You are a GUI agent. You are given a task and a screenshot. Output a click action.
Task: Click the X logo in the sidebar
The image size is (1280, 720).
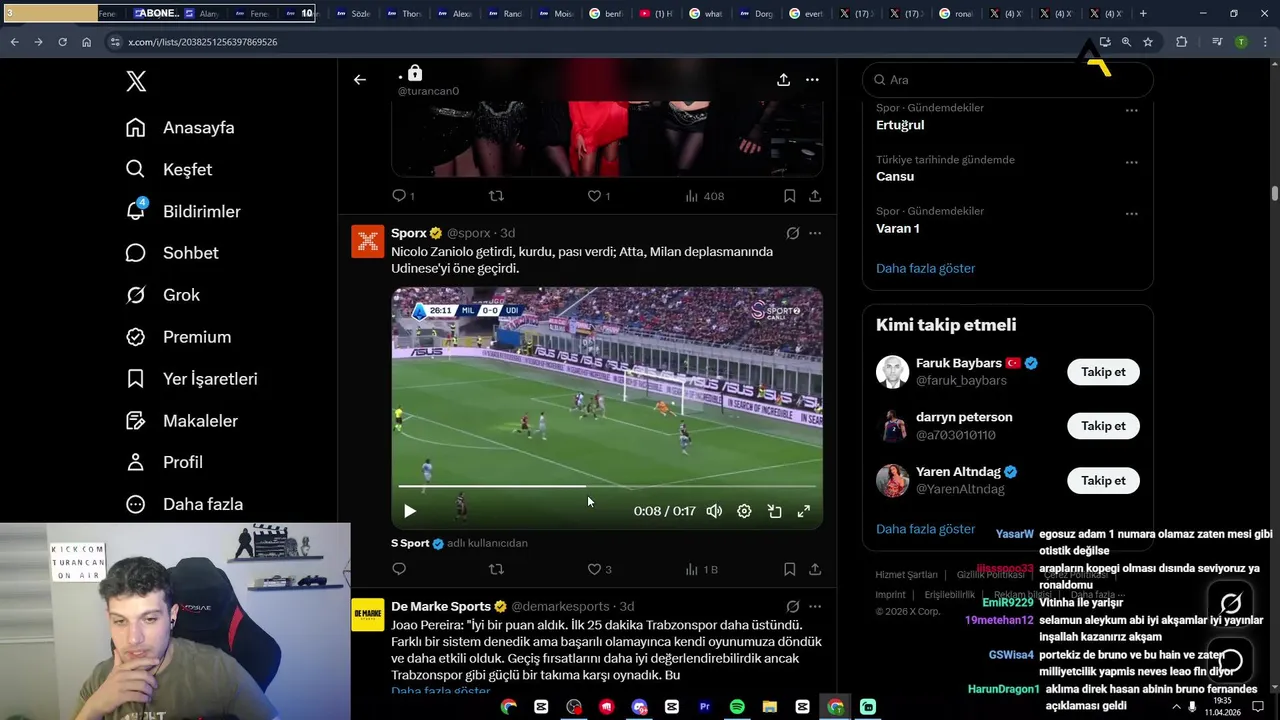tap(136, 81)
